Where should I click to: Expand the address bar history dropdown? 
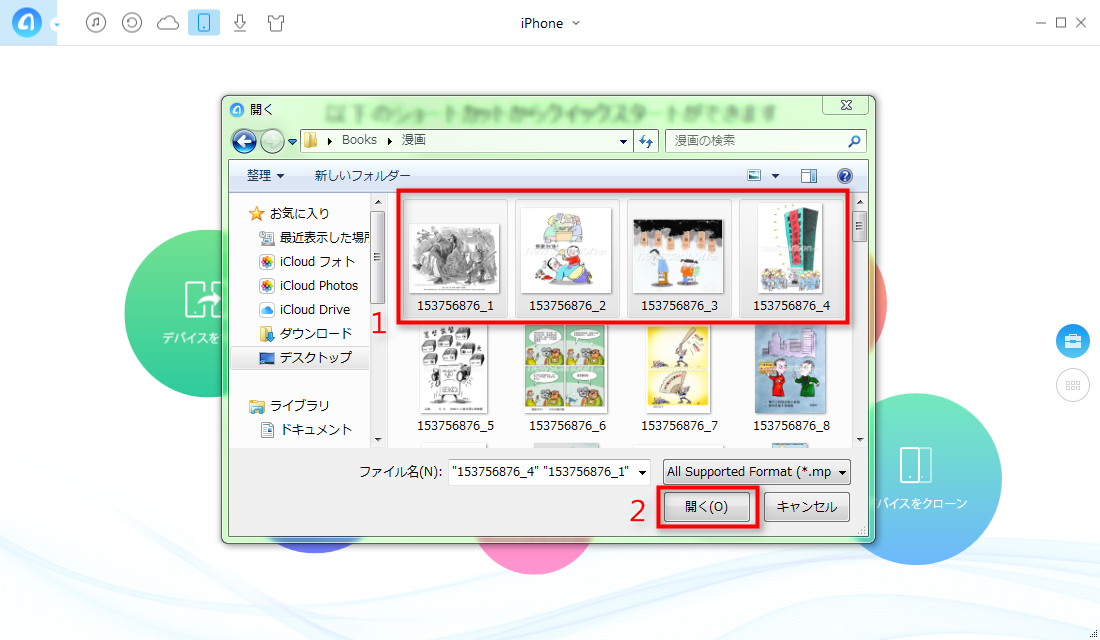tap(623, 141)
